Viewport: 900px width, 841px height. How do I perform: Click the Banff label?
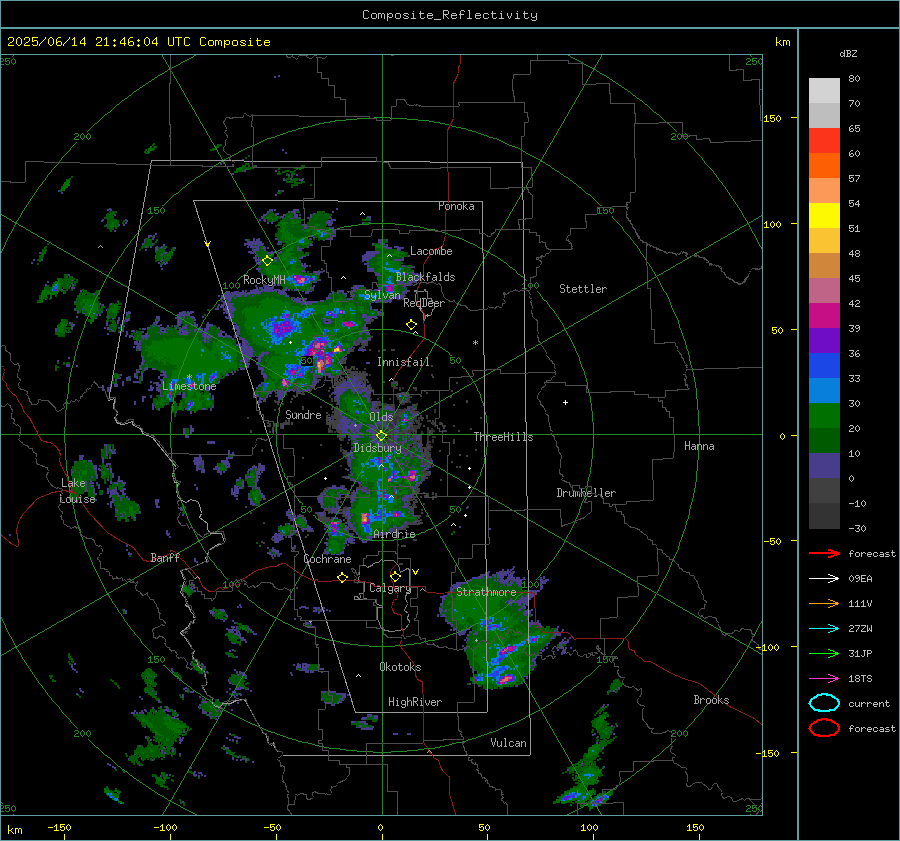pos(165,558)
